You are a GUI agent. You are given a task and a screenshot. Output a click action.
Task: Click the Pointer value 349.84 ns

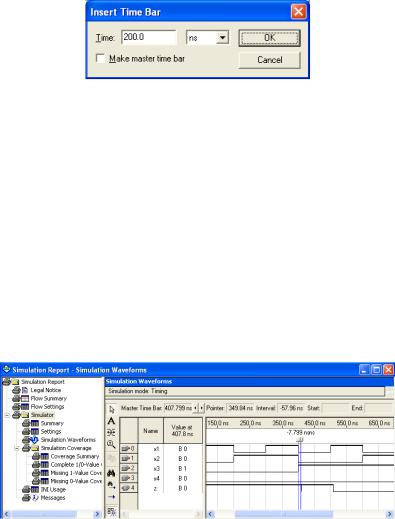click(x=240, y=408)
